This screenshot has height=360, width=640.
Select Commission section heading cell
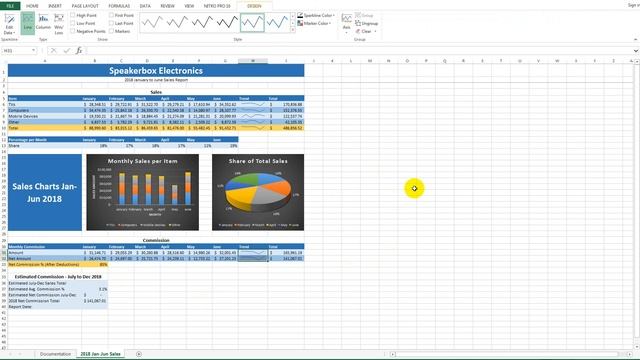[156, 240]
